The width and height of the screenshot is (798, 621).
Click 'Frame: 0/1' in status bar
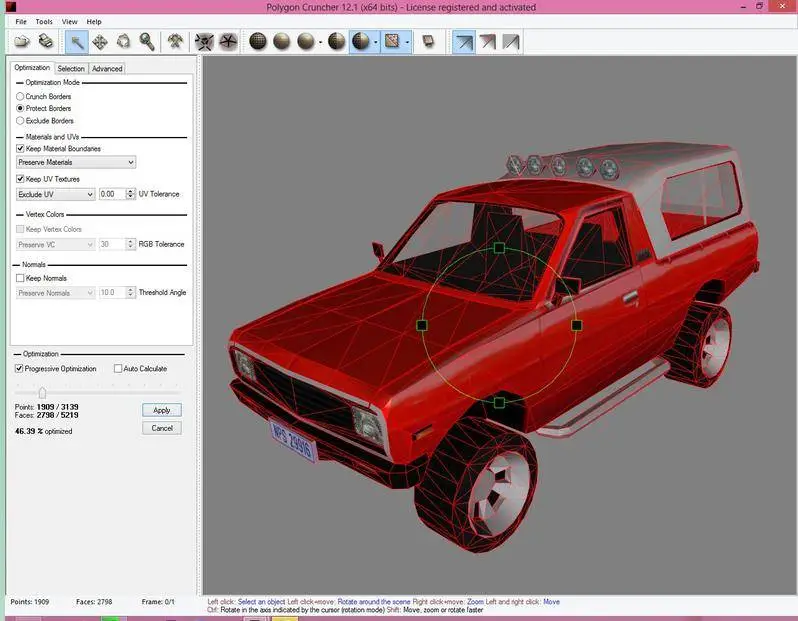(158, 602)
